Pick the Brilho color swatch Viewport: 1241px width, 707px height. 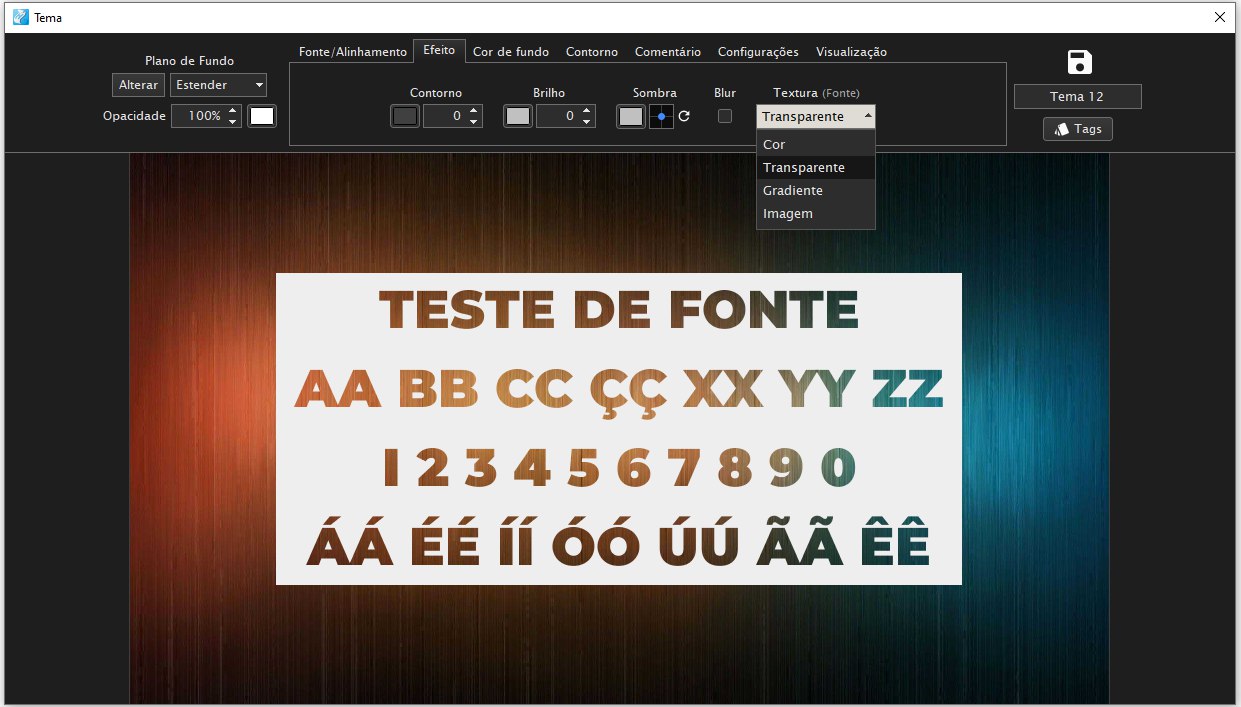518,116
